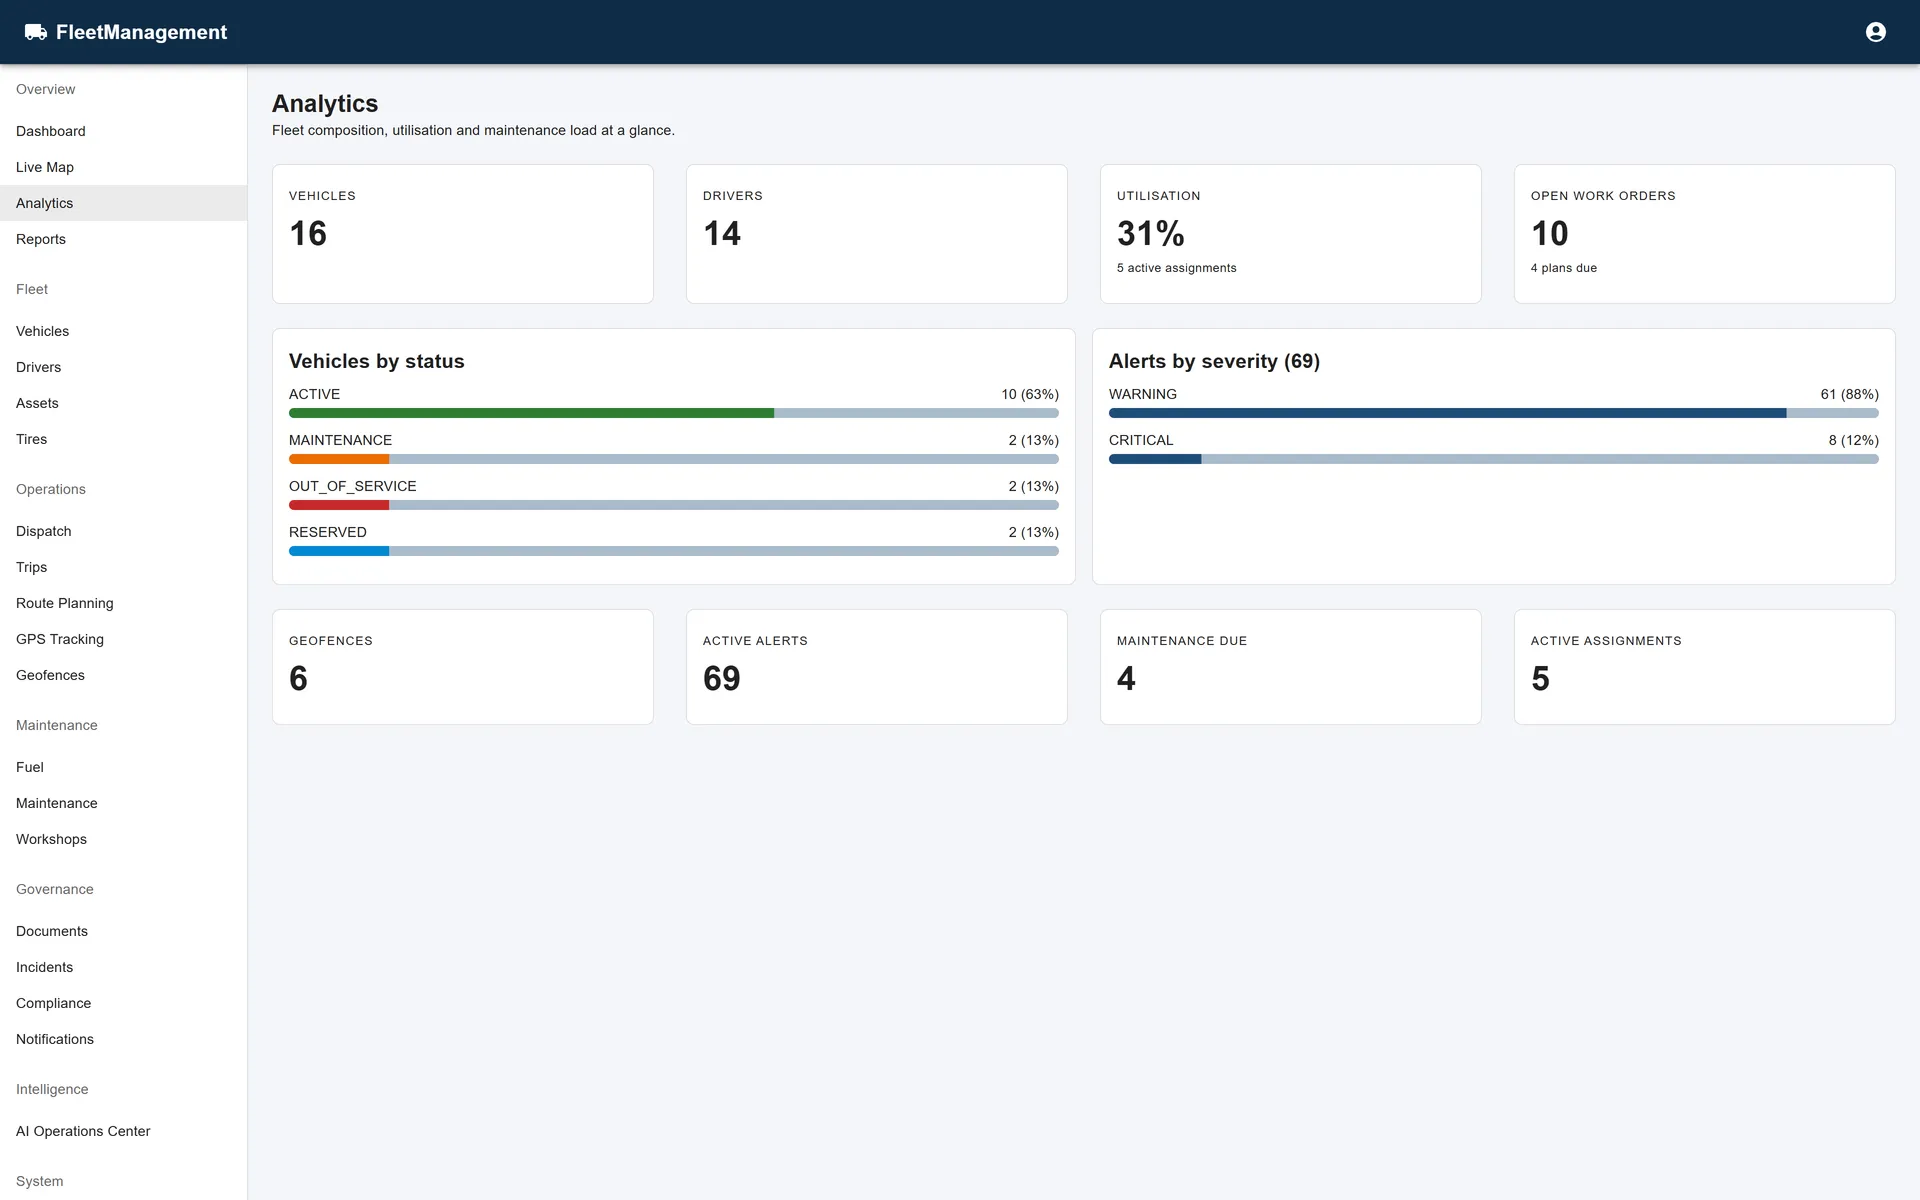Click the '5 active assignments' text

tap(1176, 268)
